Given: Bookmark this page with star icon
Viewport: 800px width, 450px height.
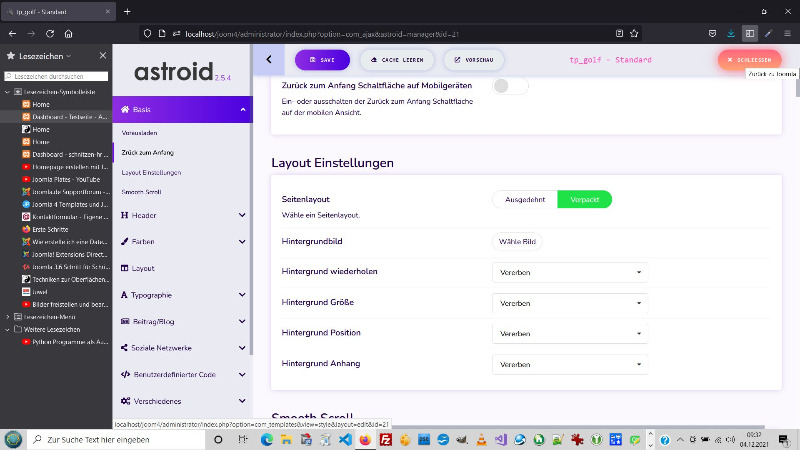Looking at the screenshot, I should point(634,34).
